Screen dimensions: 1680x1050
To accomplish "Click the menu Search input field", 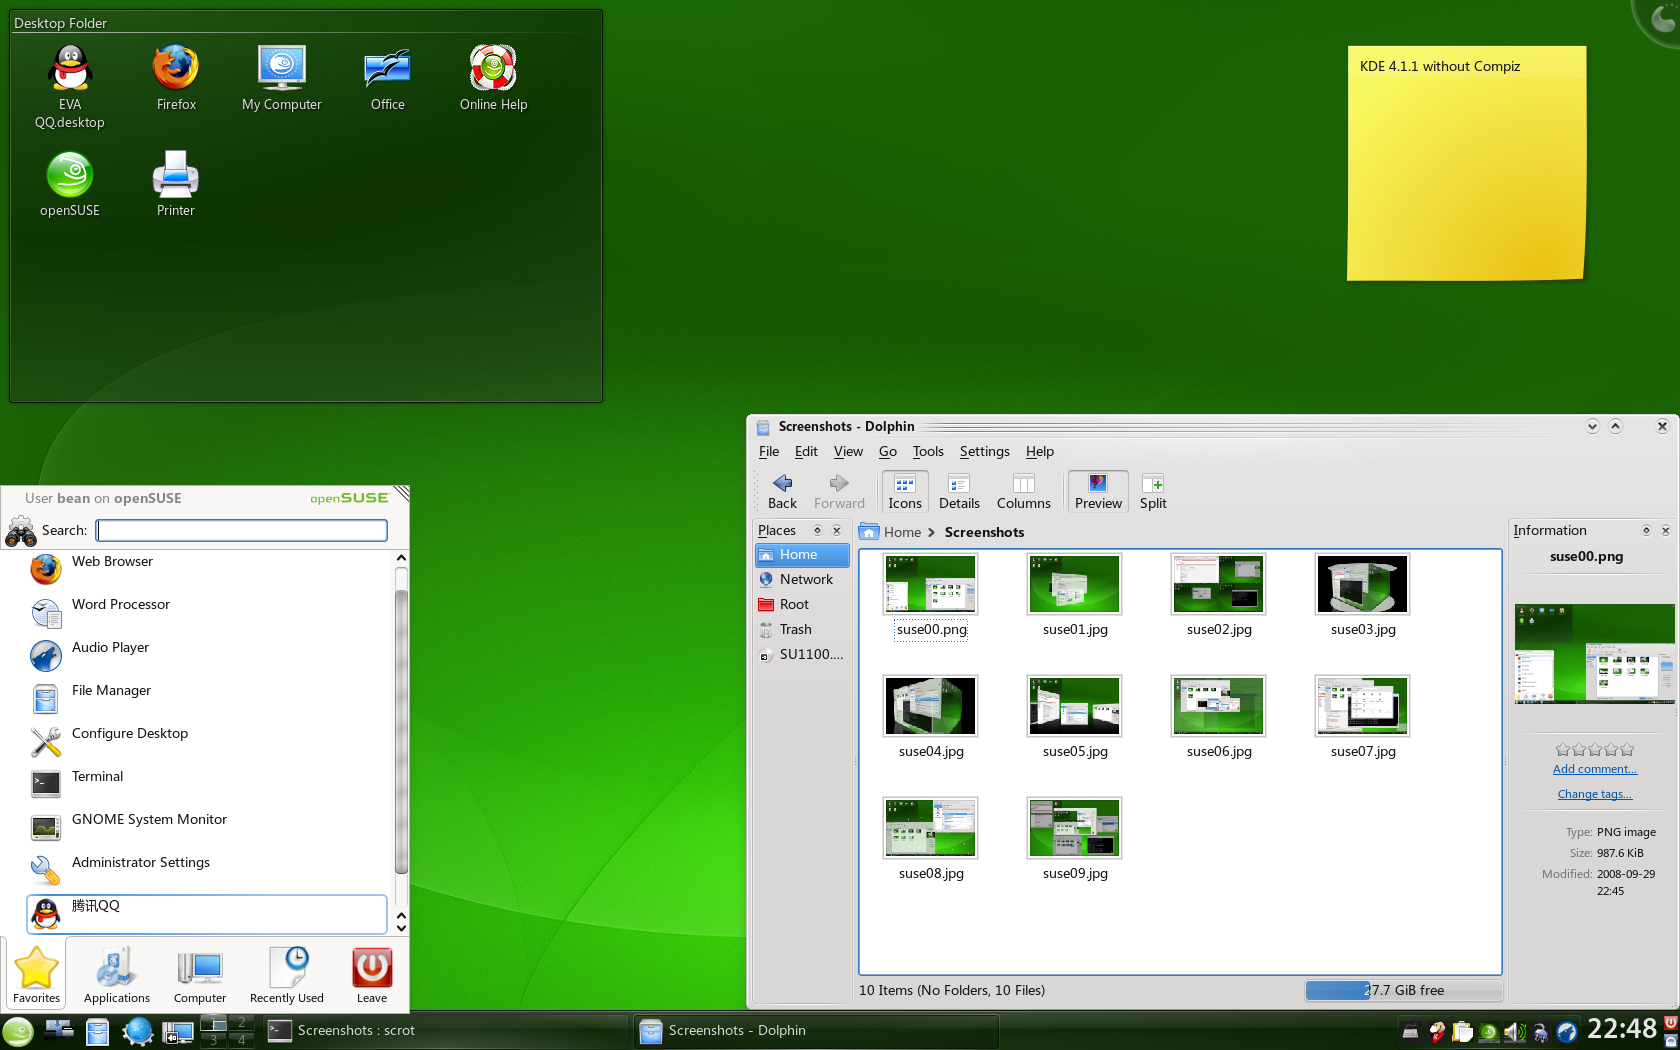I will pyautogui.click(x=242, y=530).
